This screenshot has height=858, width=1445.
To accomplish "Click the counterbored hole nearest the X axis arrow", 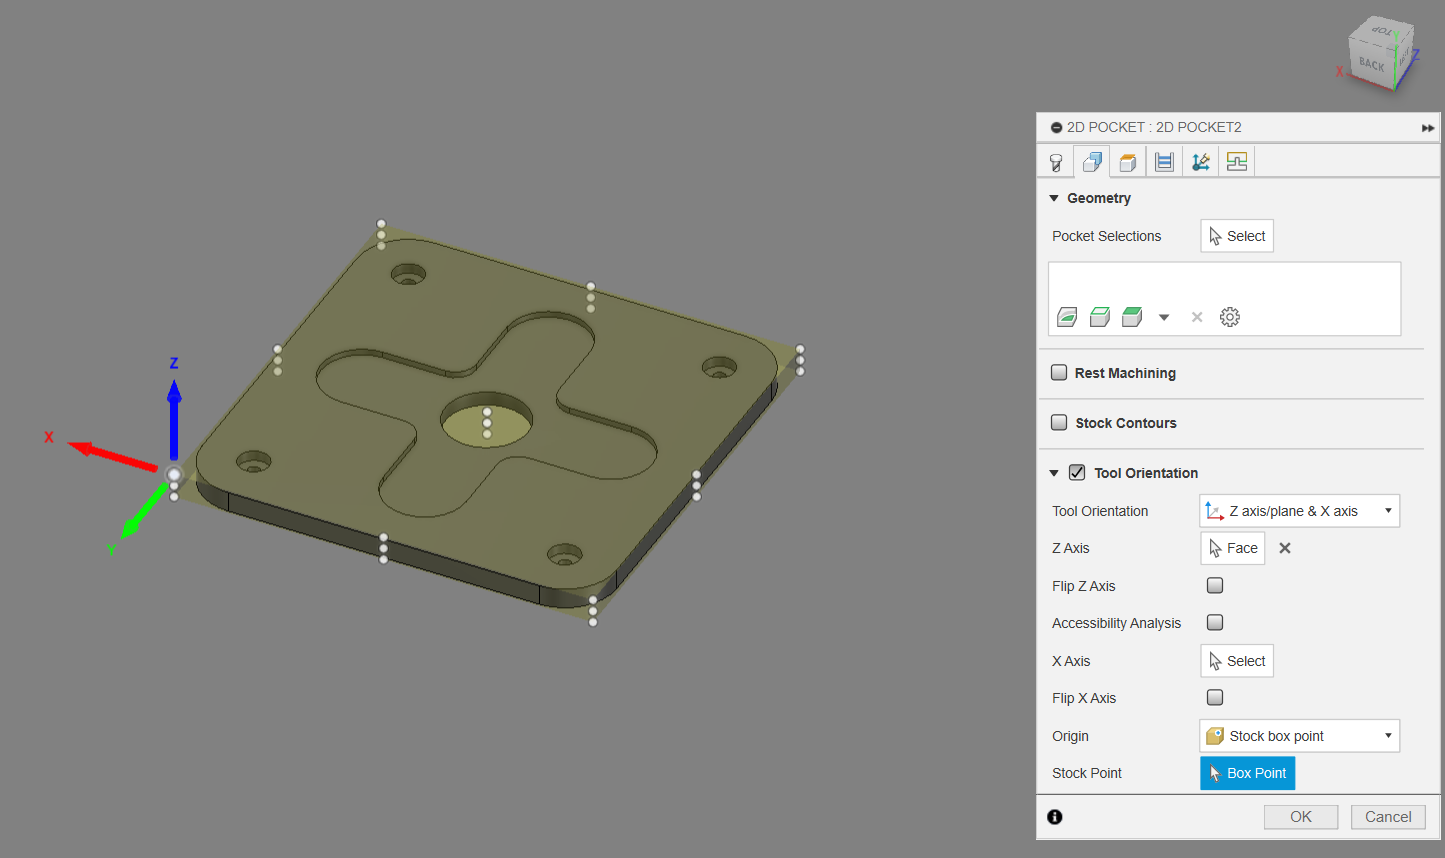I will pyautogui.click(x=253, y=462).
